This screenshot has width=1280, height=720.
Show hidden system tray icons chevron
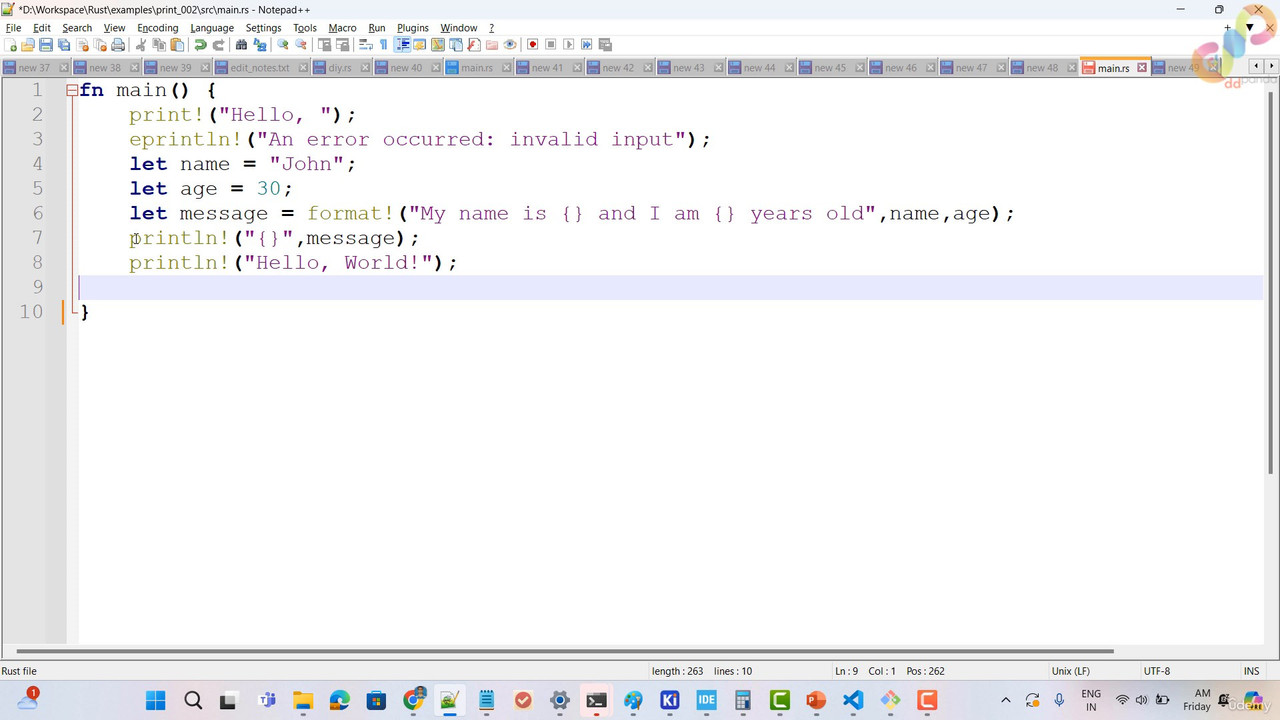(x=1005, y=700)
